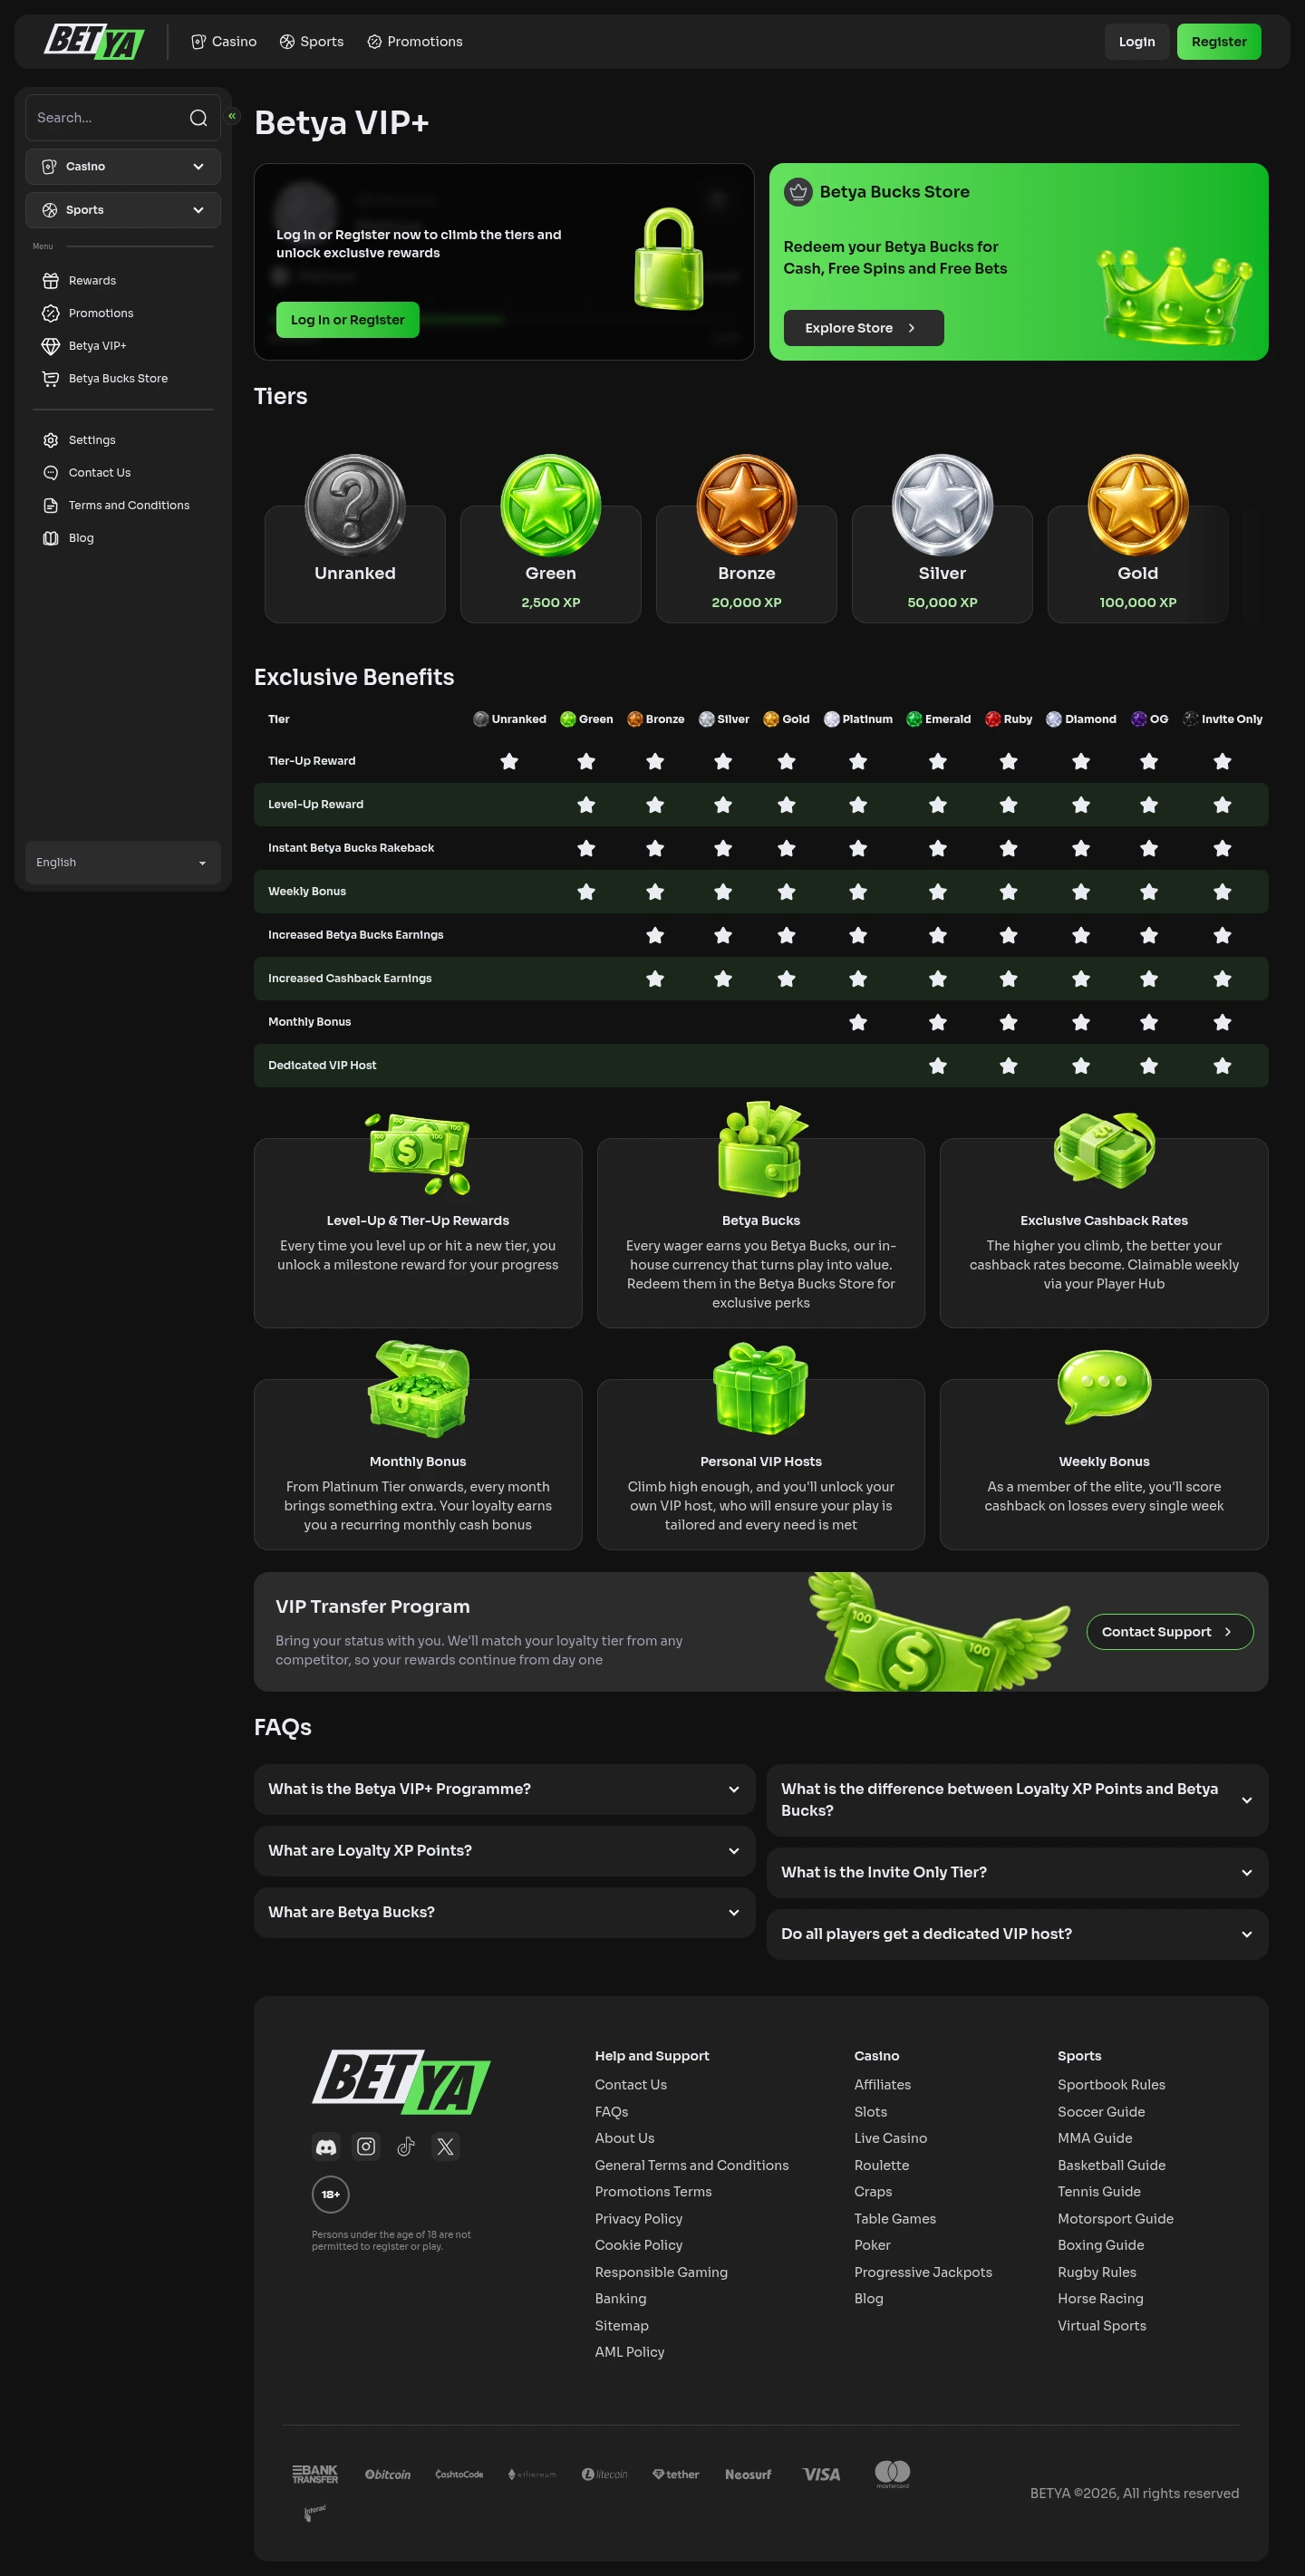This screenshot has height=2576, width=1305.
Task: Open the X (Twitter) icon in footer
Action: [446, 2147]
